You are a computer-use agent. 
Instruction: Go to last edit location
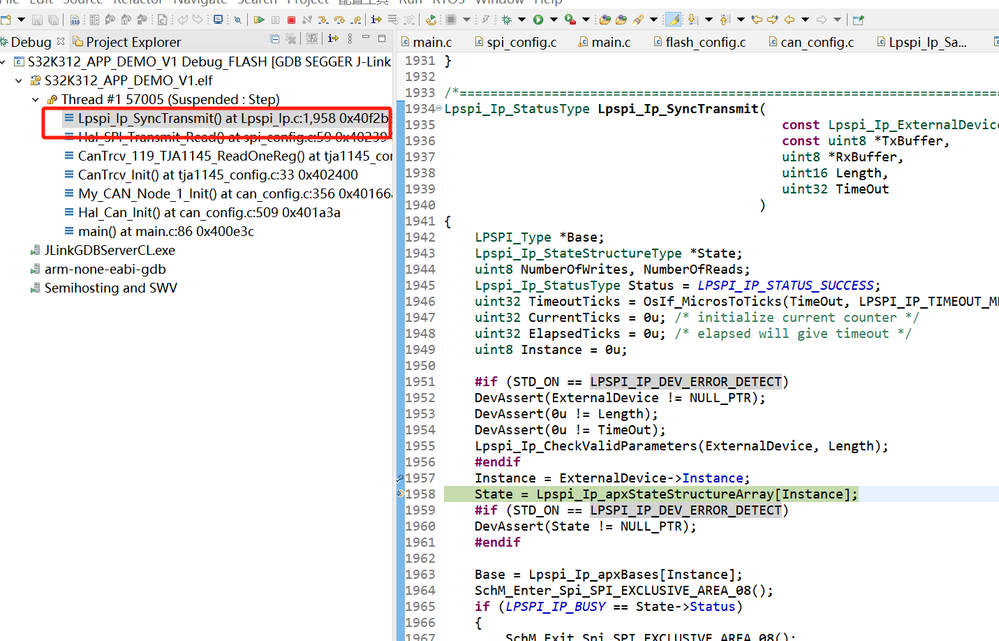[757, 20]
